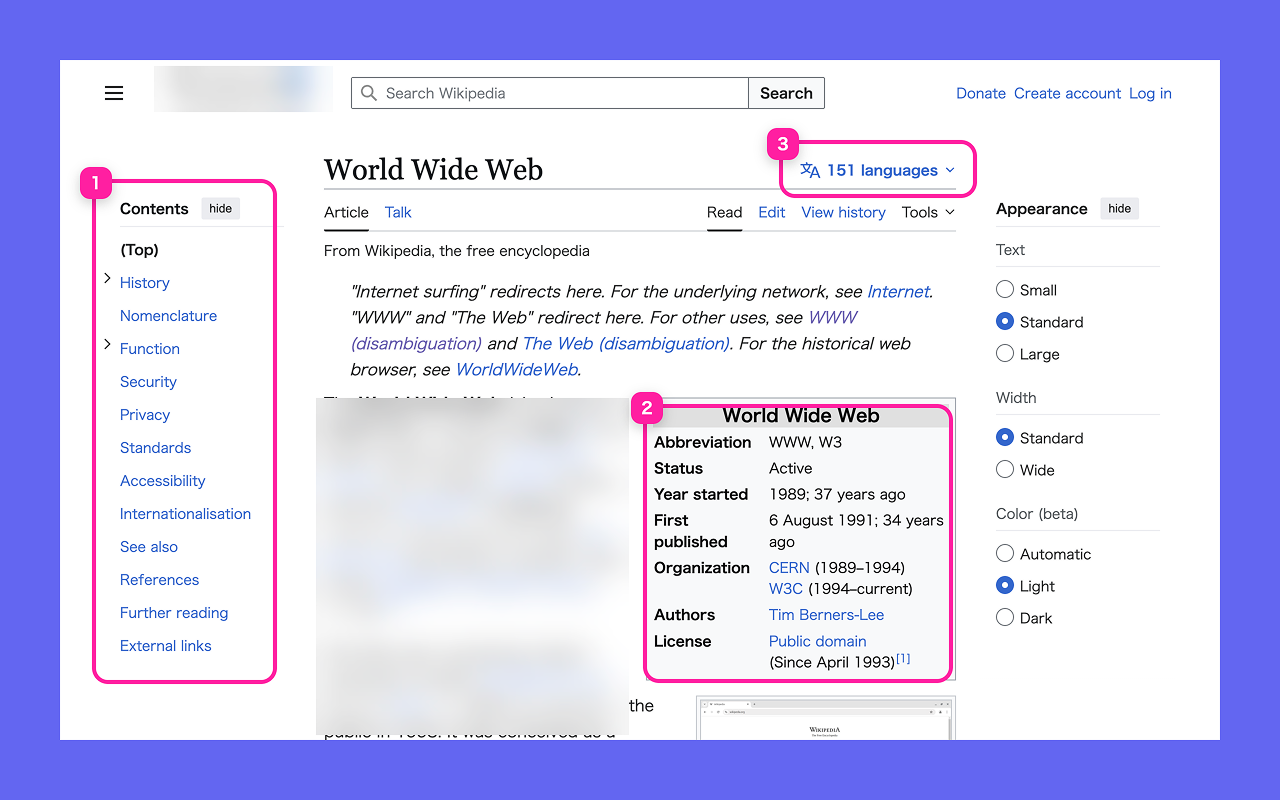This screenshot has height=800, width=1280.
Task: Expand the Function section in contents
Action: [107, 345]
